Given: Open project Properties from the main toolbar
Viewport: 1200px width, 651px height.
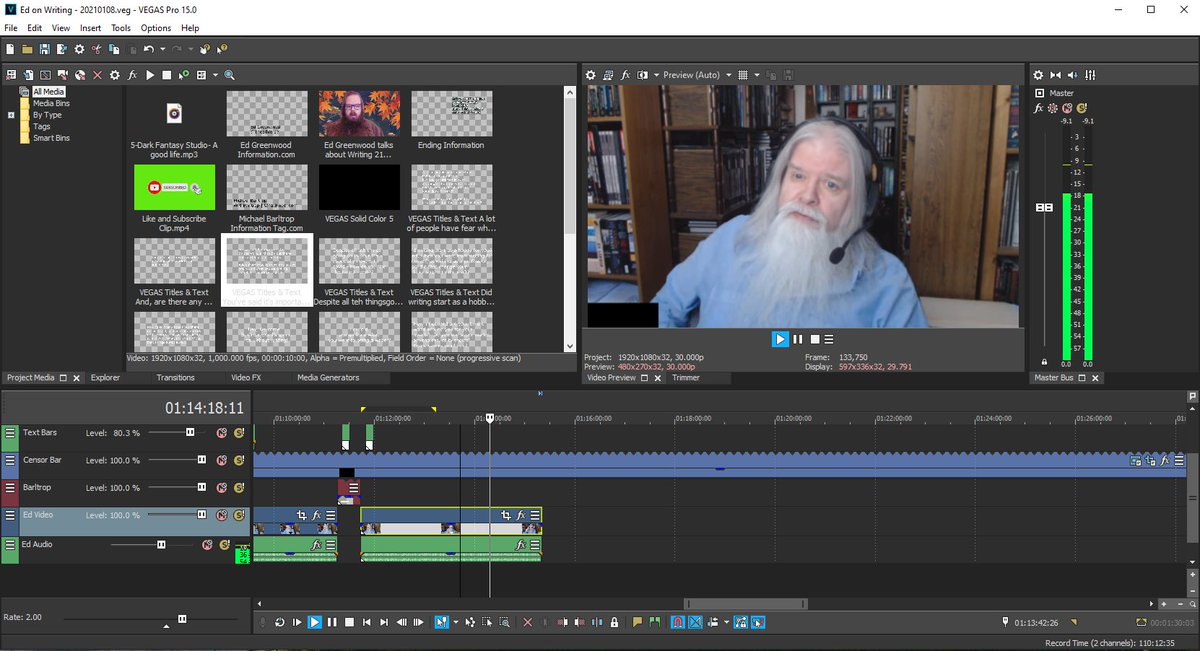Looking at the screenshot, I should click(79, 49).
